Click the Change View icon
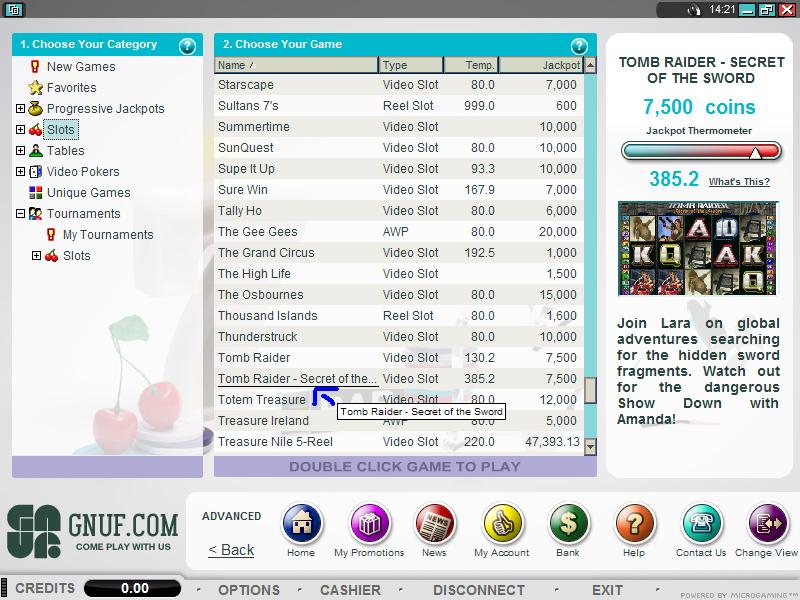This screenshot has width=800, height=600. (767, 523)
